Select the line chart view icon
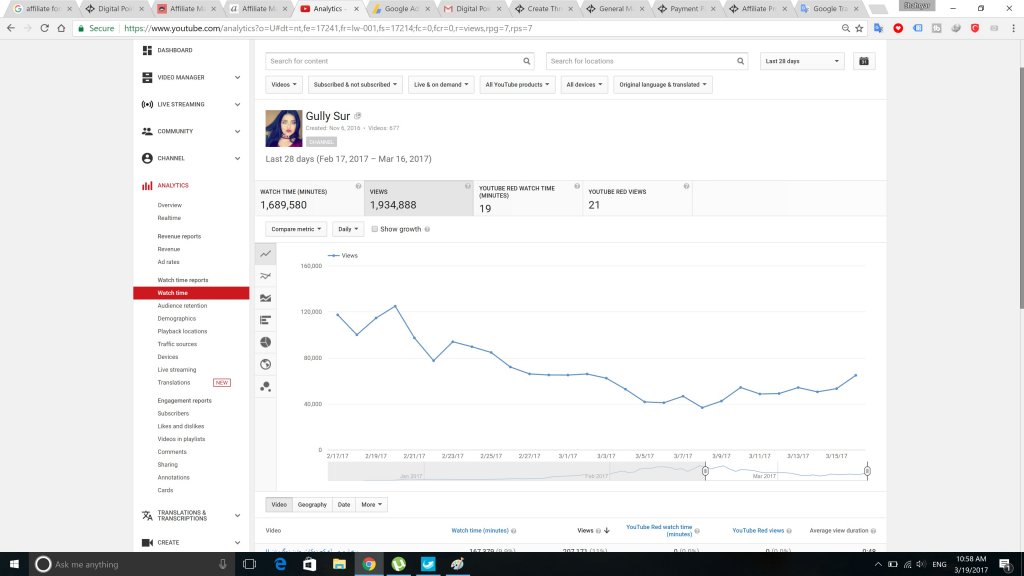The height and width of the screenshot is (576, 1024). [265, 254]
